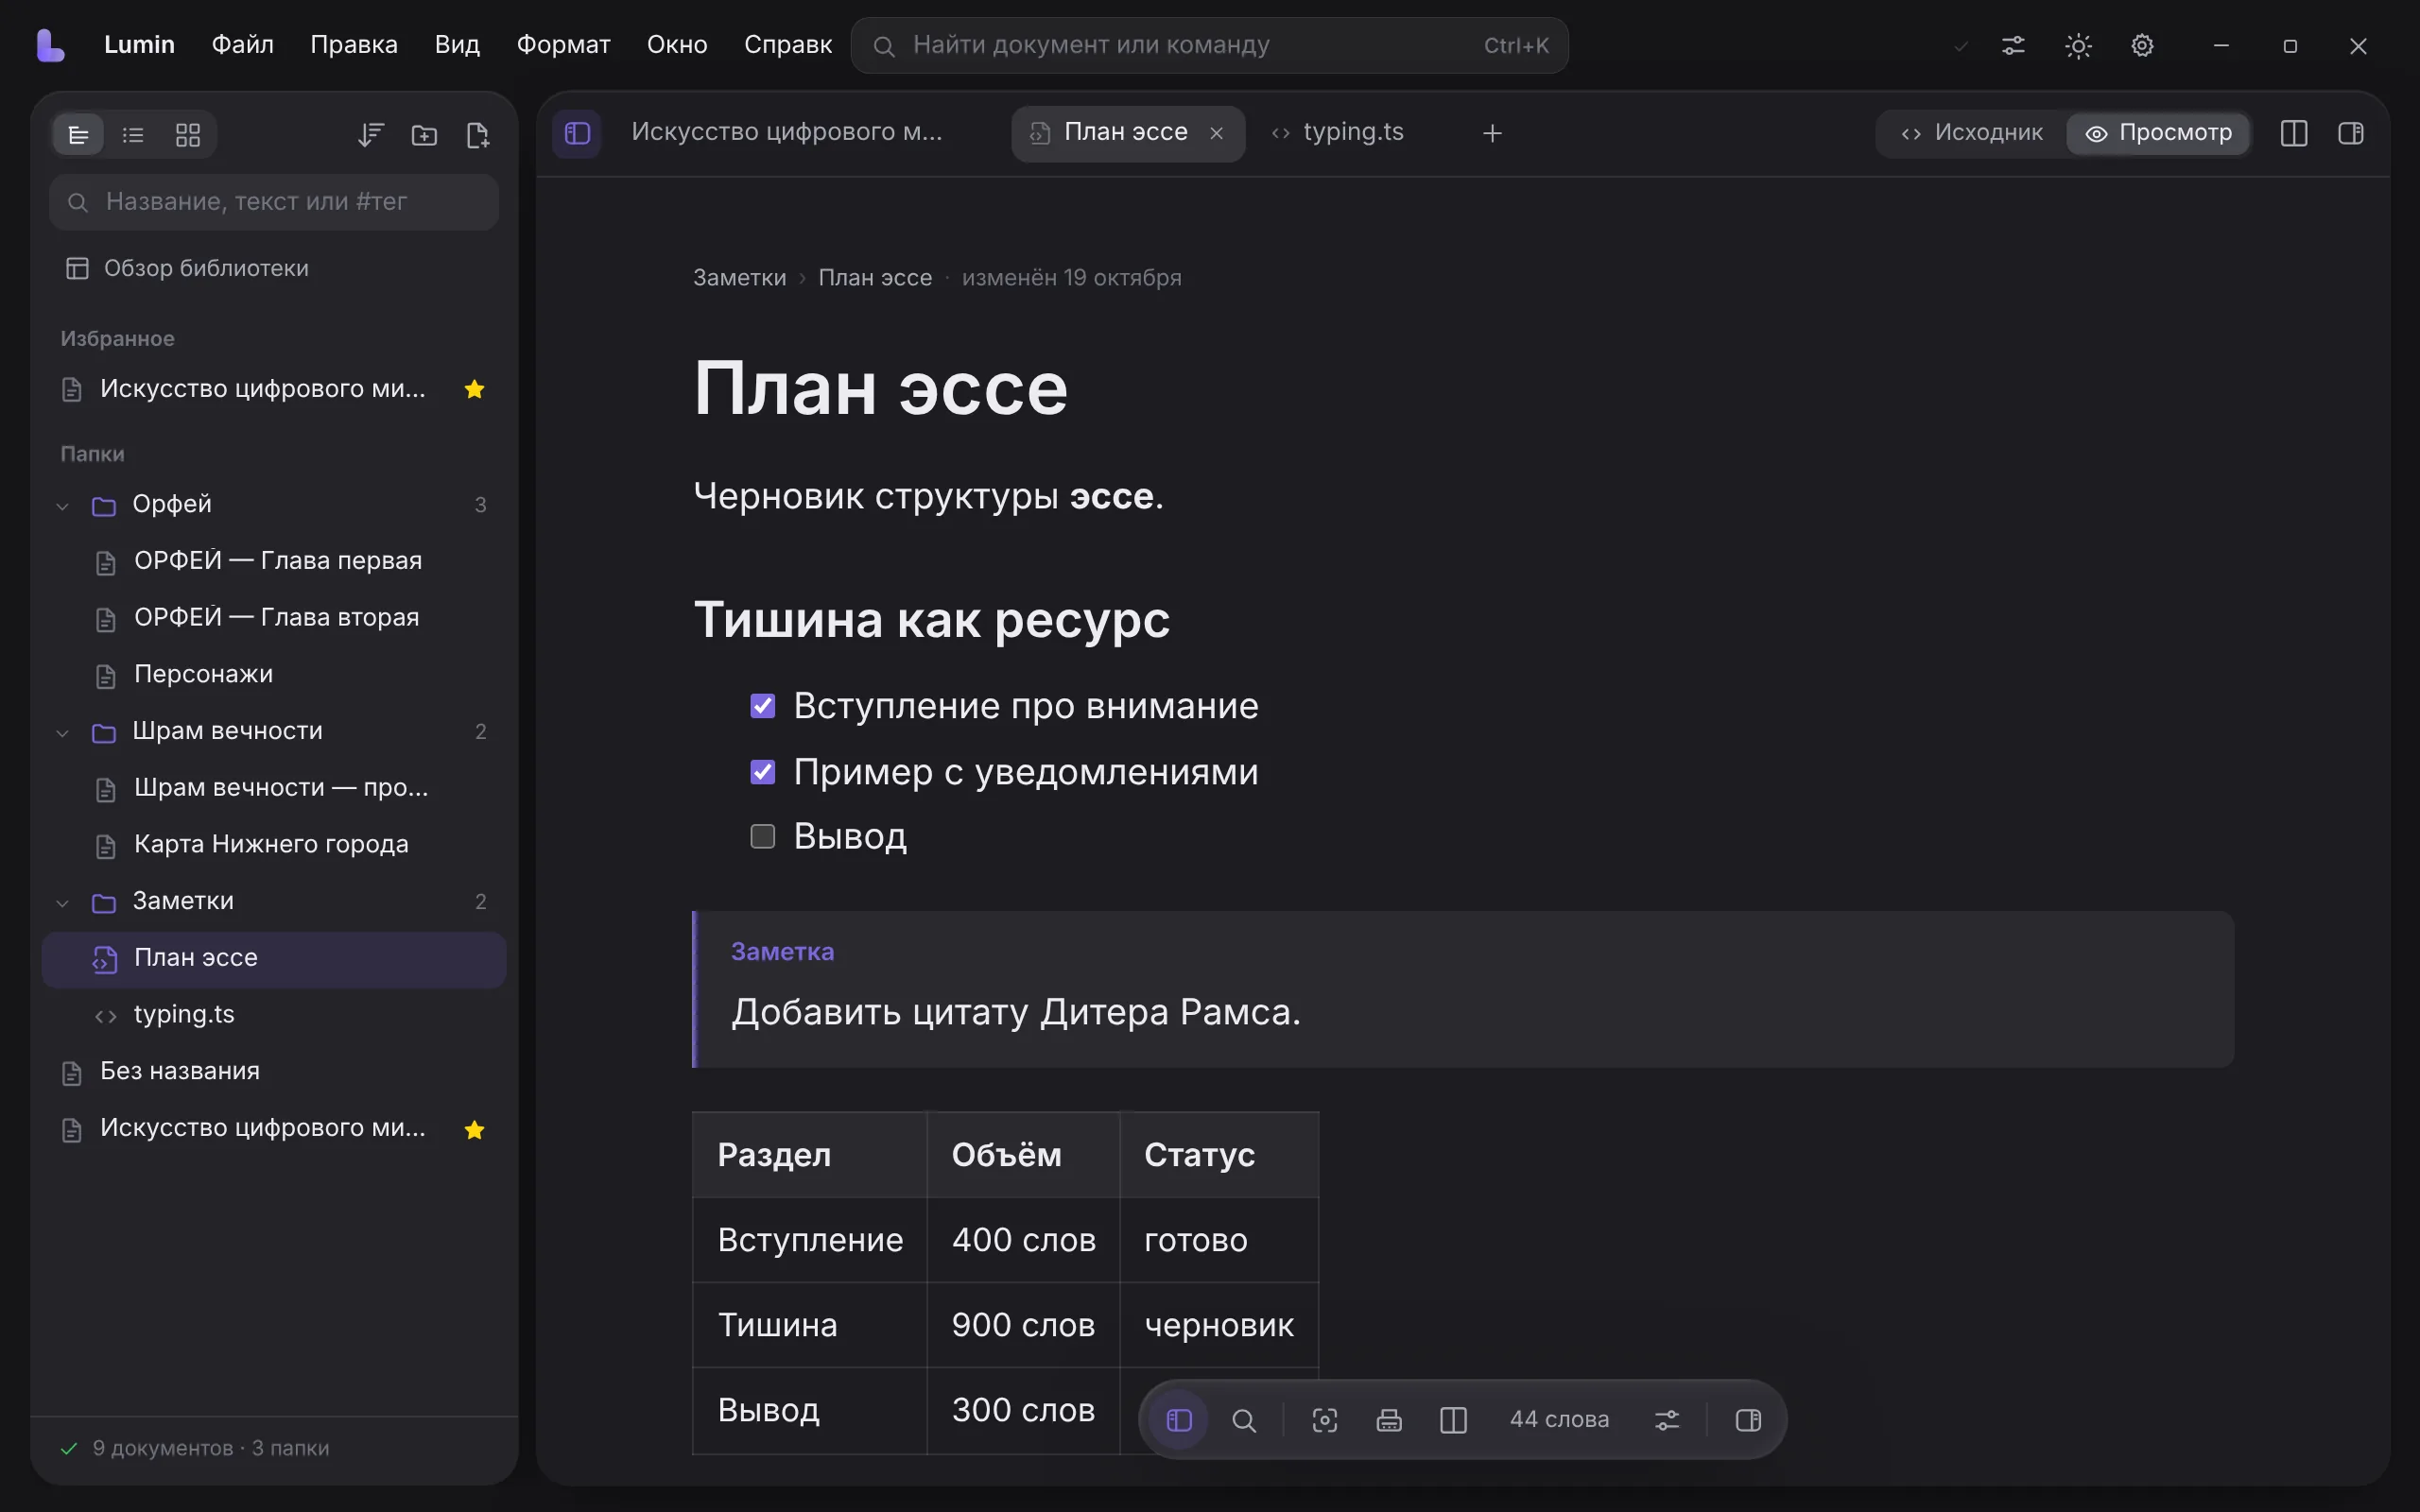Open settings gear in title bar
This screenshot has height=1512, width=2420.
tap(2142, 46)
